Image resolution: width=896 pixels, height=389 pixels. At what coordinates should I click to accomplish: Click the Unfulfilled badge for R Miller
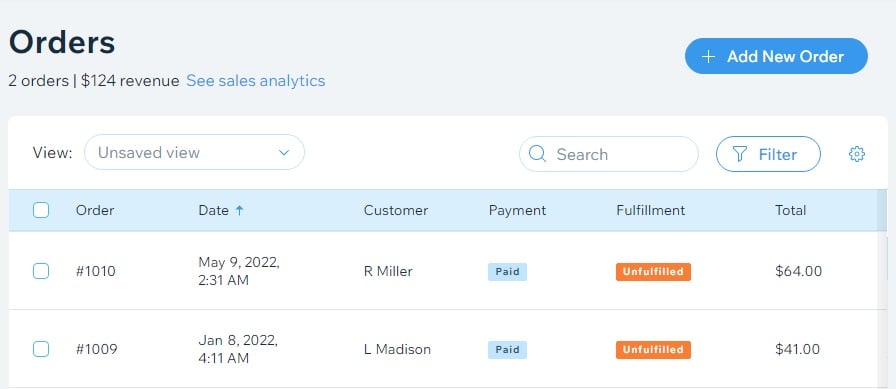click(x=653, y=272)
